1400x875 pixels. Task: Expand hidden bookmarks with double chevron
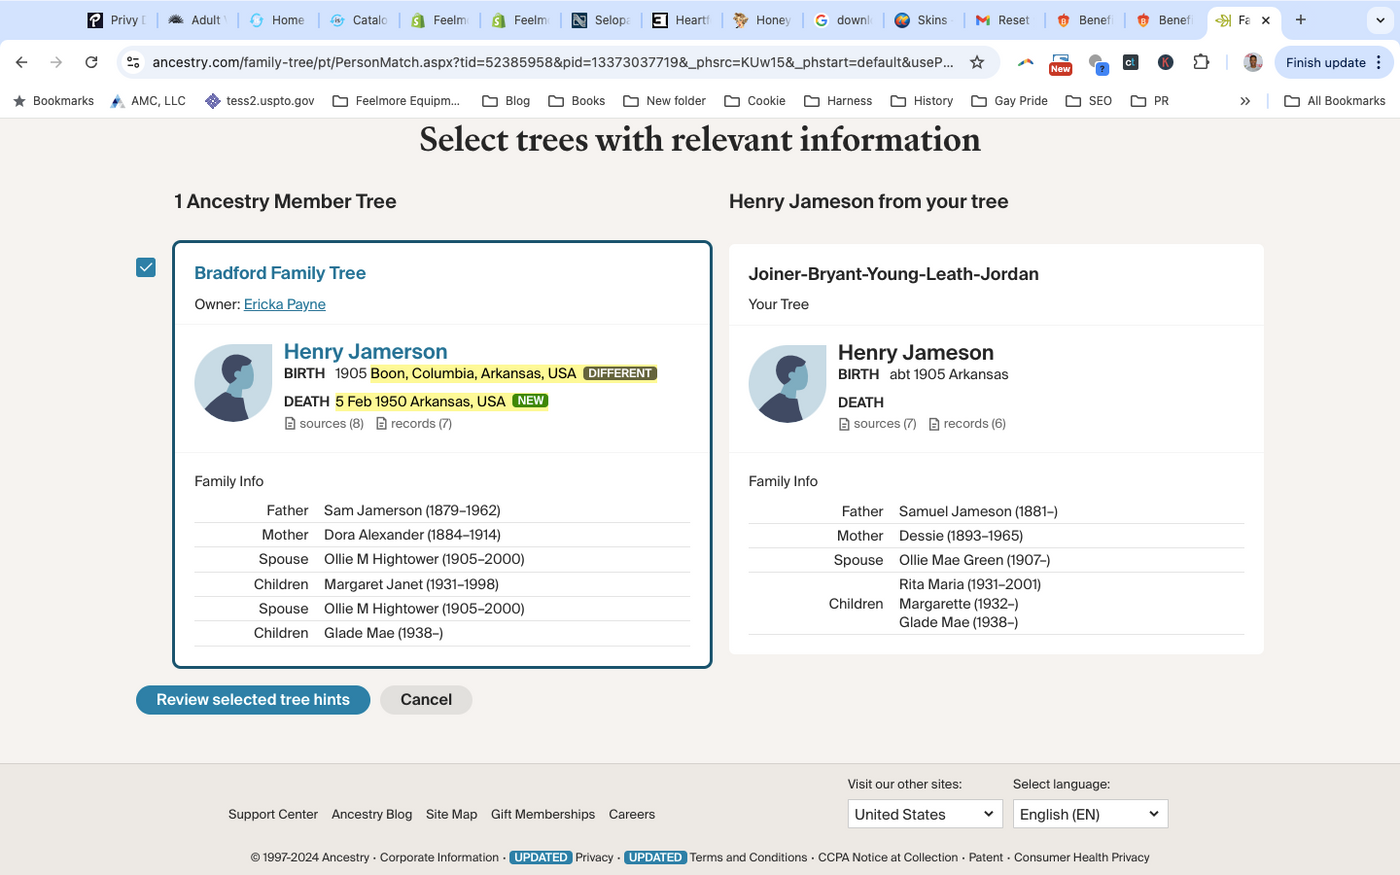pos(1245,101)
